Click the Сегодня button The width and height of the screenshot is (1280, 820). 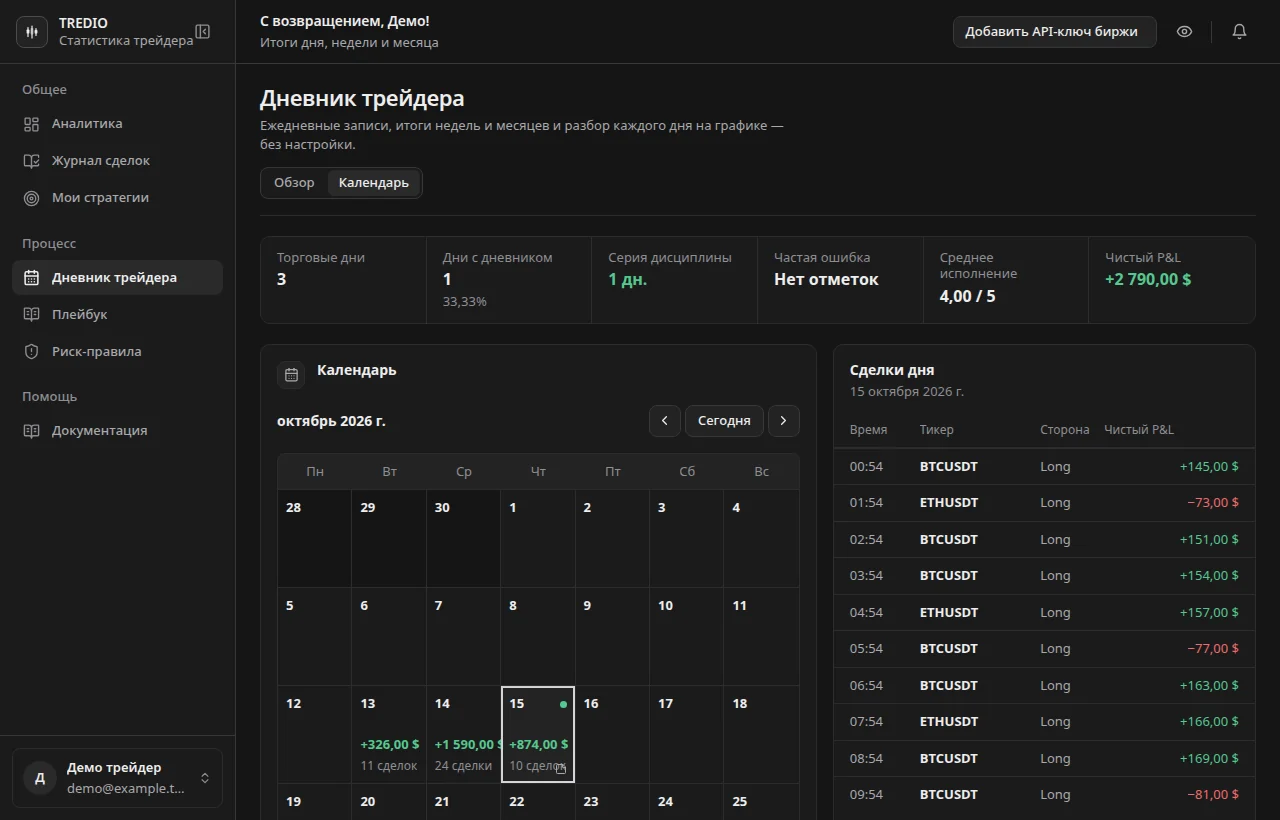[724, 421]
